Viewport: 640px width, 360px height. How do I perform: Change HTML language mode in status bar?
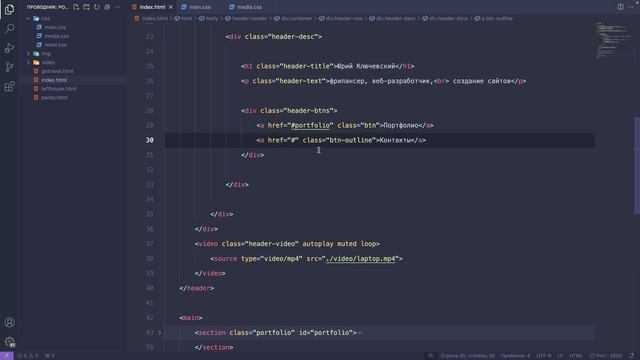[576, 356]
